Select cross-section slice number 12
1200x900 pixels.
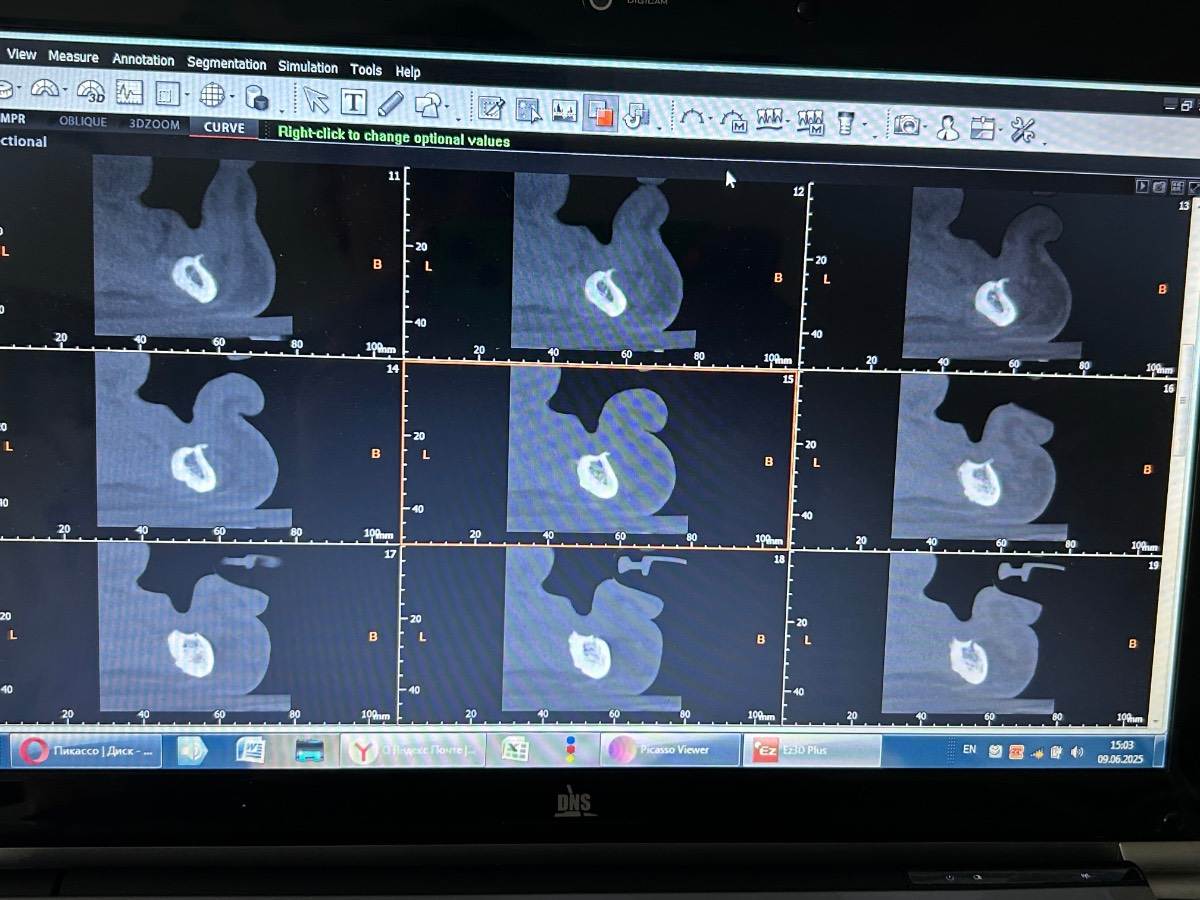tap(606, 270)
